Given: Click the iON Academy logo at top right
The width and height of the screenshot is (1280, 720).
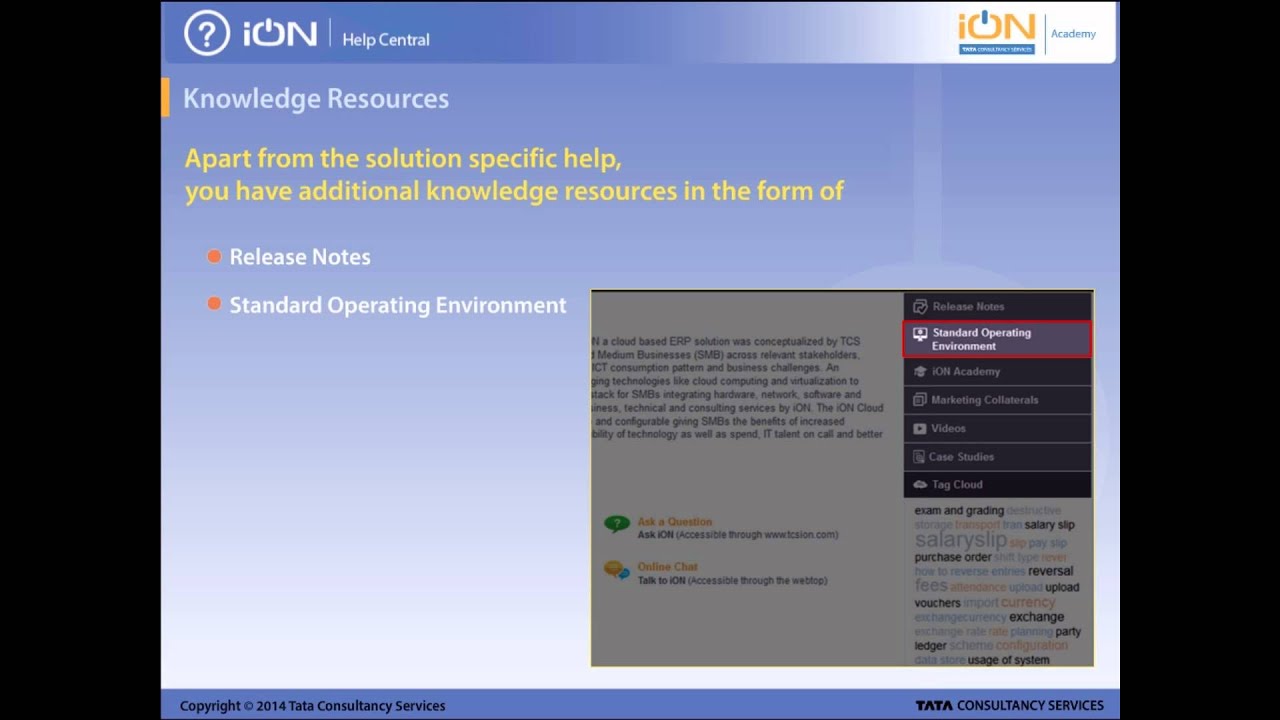Looking at the screenshot, I should click(x=1027, y=32).
